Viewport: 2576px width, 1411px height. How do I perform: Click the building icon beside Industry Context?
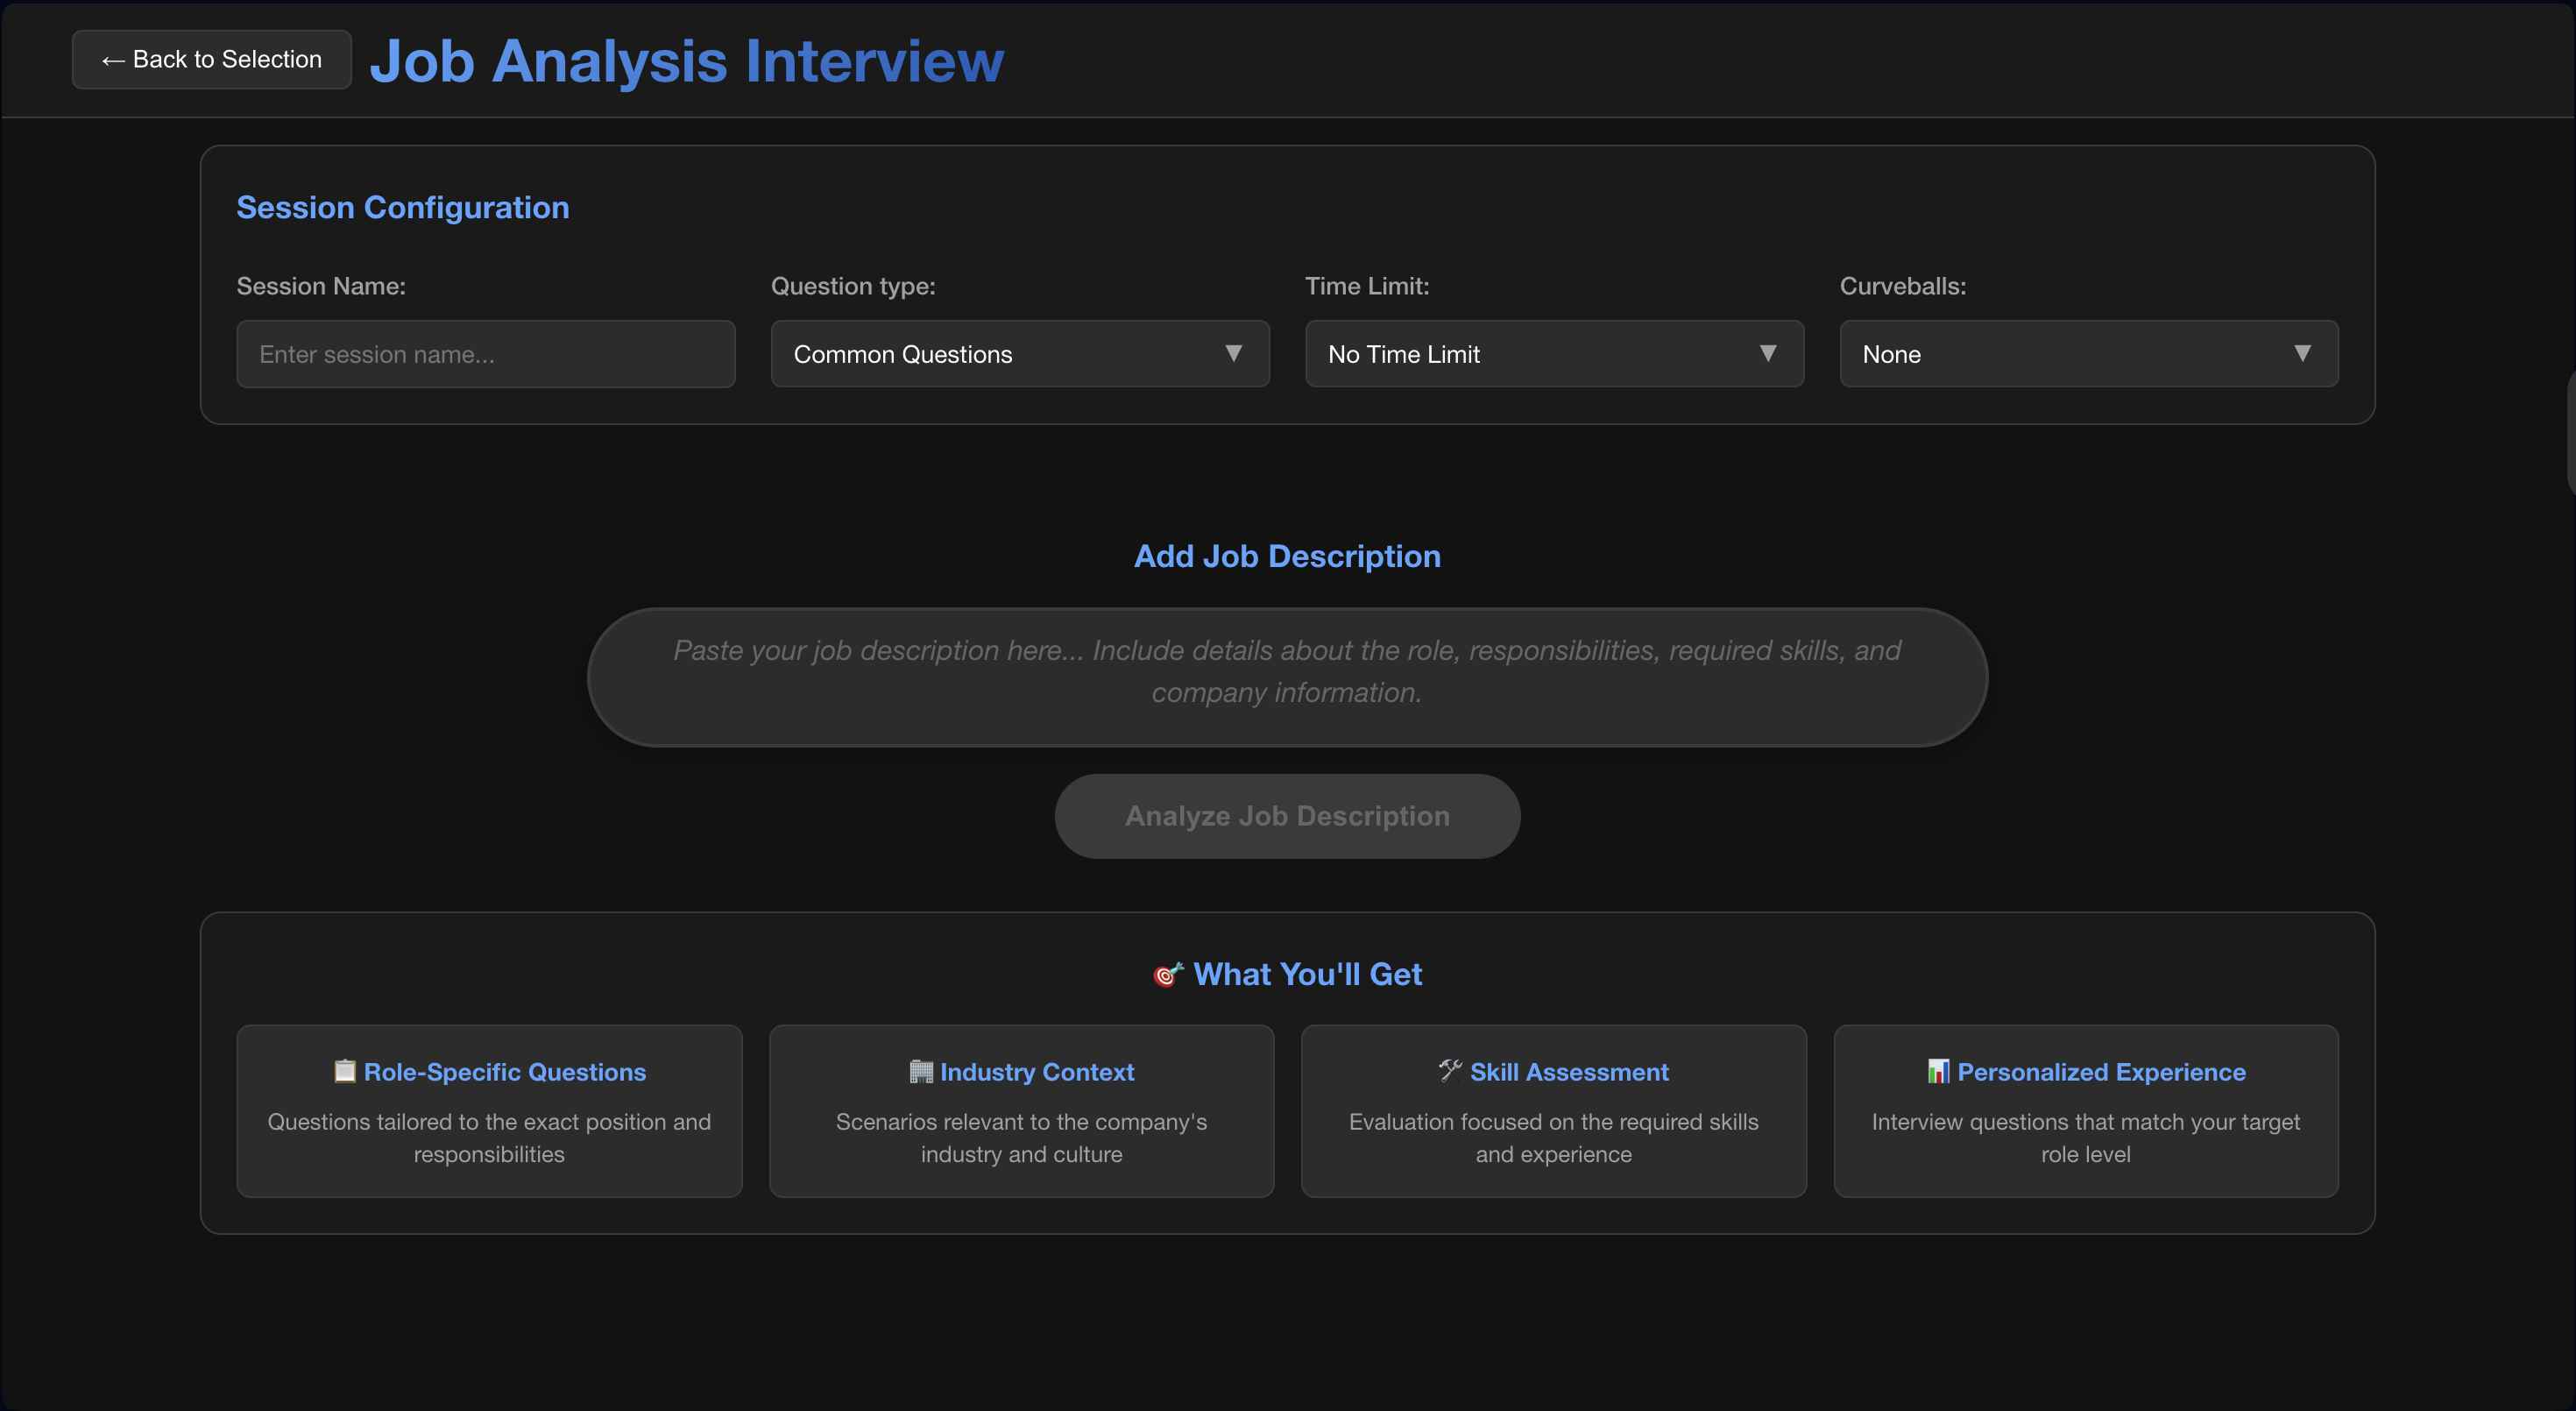920,1071
